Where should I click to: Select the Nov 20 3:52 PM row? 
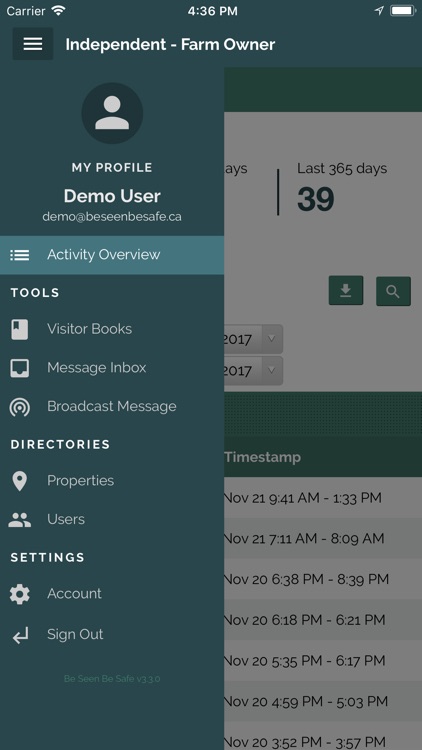pyautogui.click(x=323, y=737)
